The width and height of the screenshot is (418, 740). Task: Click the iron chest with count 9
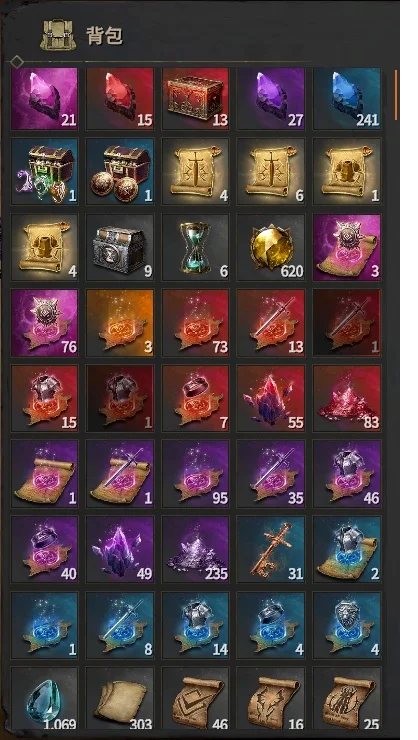(x=120, y=248)
